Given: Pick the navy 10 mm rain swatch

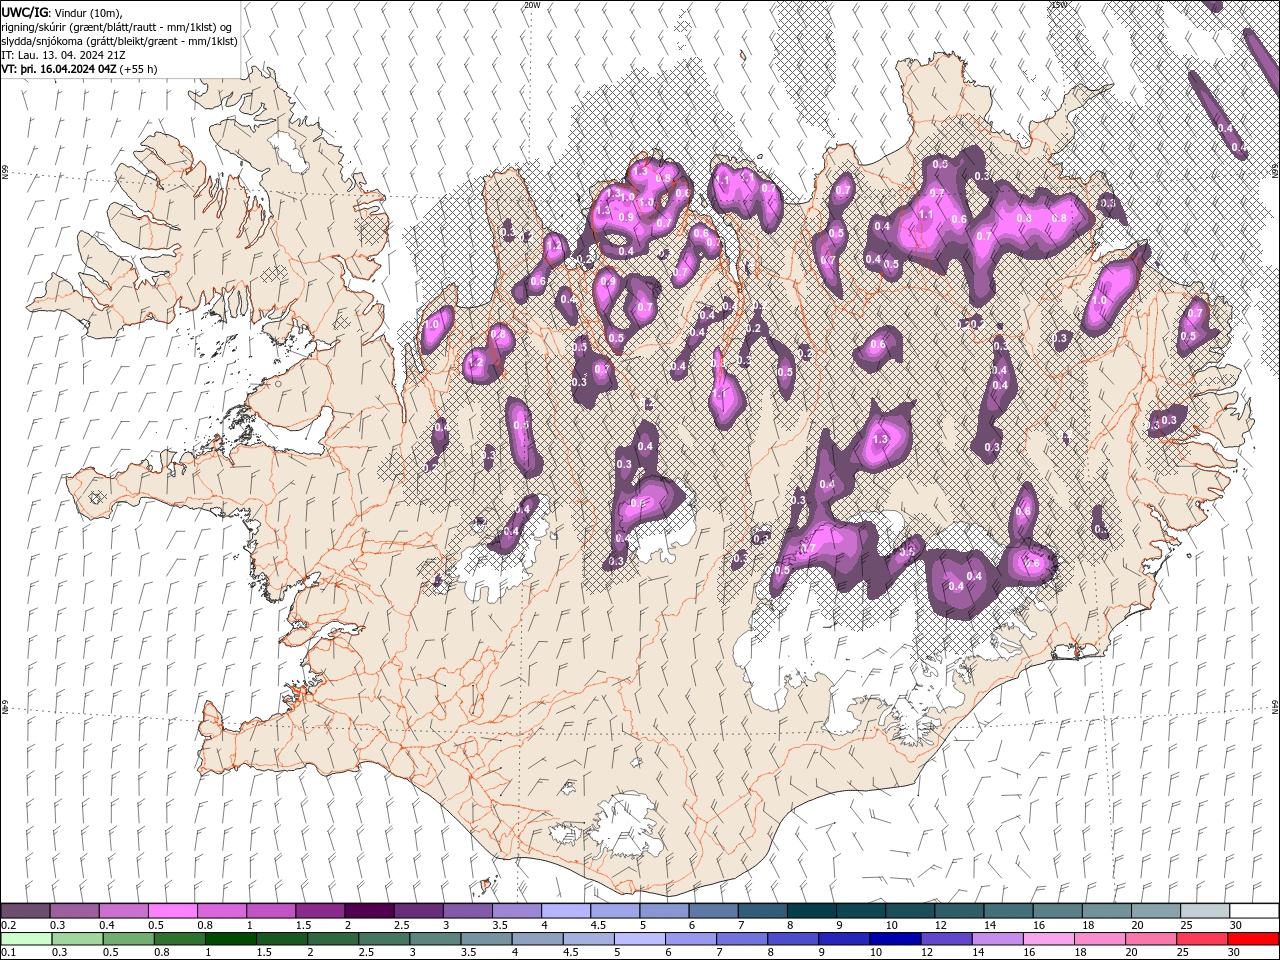Looking at the screenshot, I should (x=894, y=939).
